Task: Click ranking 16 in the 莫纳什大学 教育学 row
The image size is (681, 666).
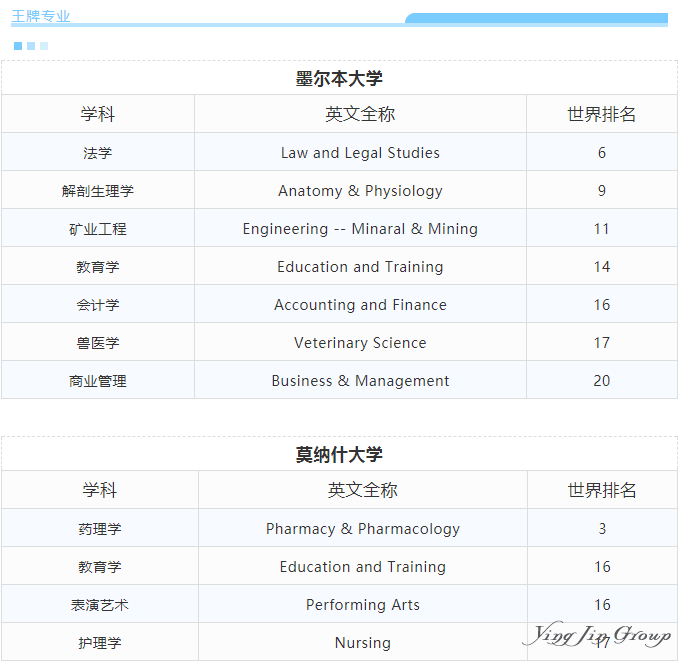Action: point(602,567)
